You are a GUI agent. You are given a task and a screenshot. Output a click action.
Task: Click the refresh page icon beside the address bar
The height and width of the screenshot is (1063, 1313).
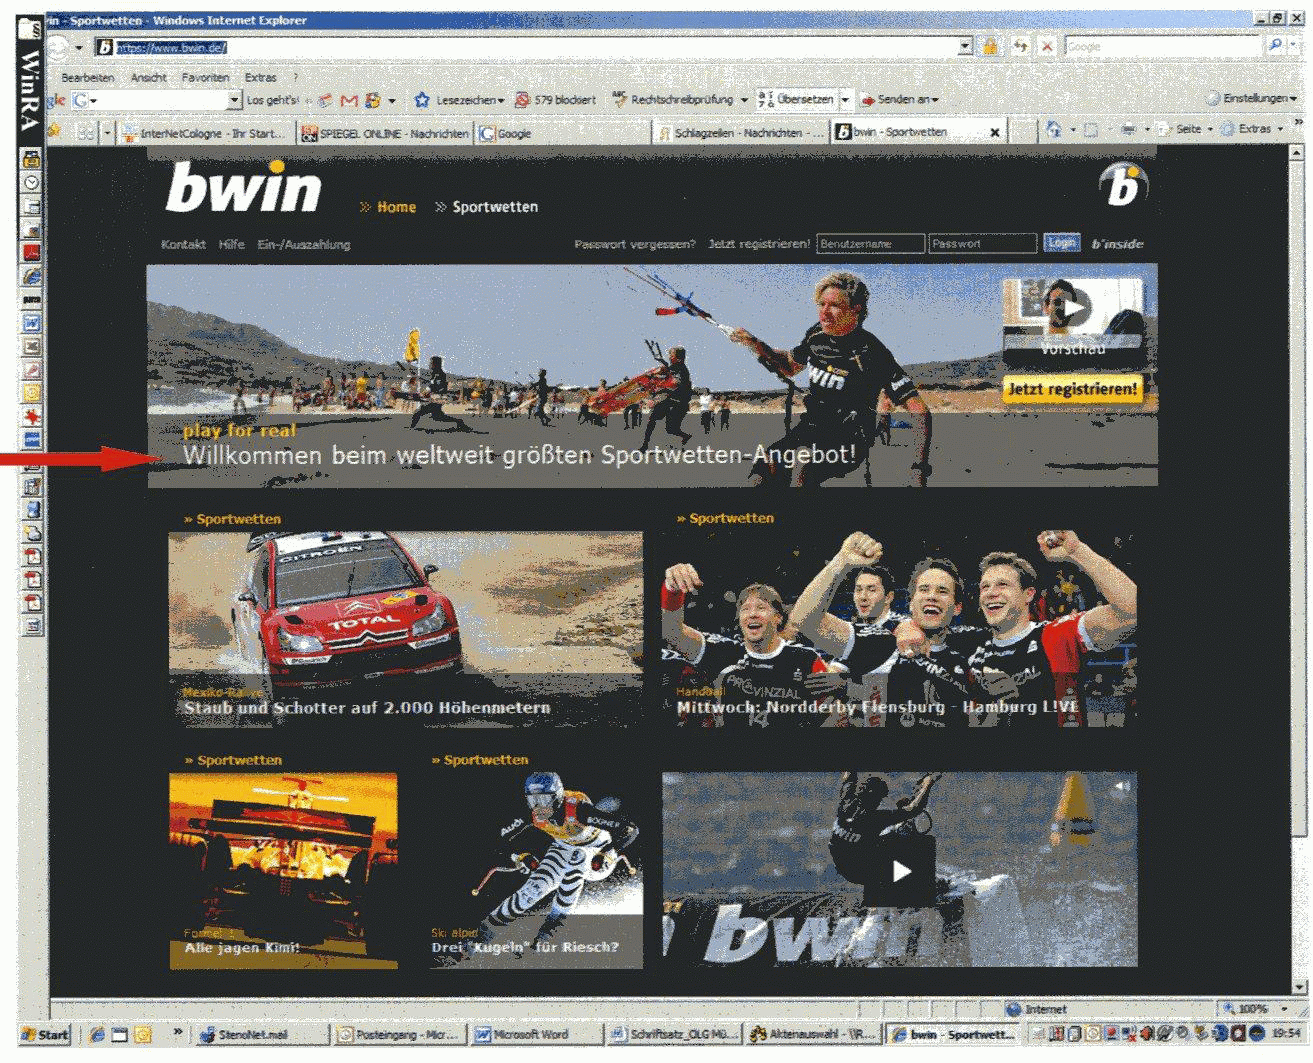pos(1020,46)
